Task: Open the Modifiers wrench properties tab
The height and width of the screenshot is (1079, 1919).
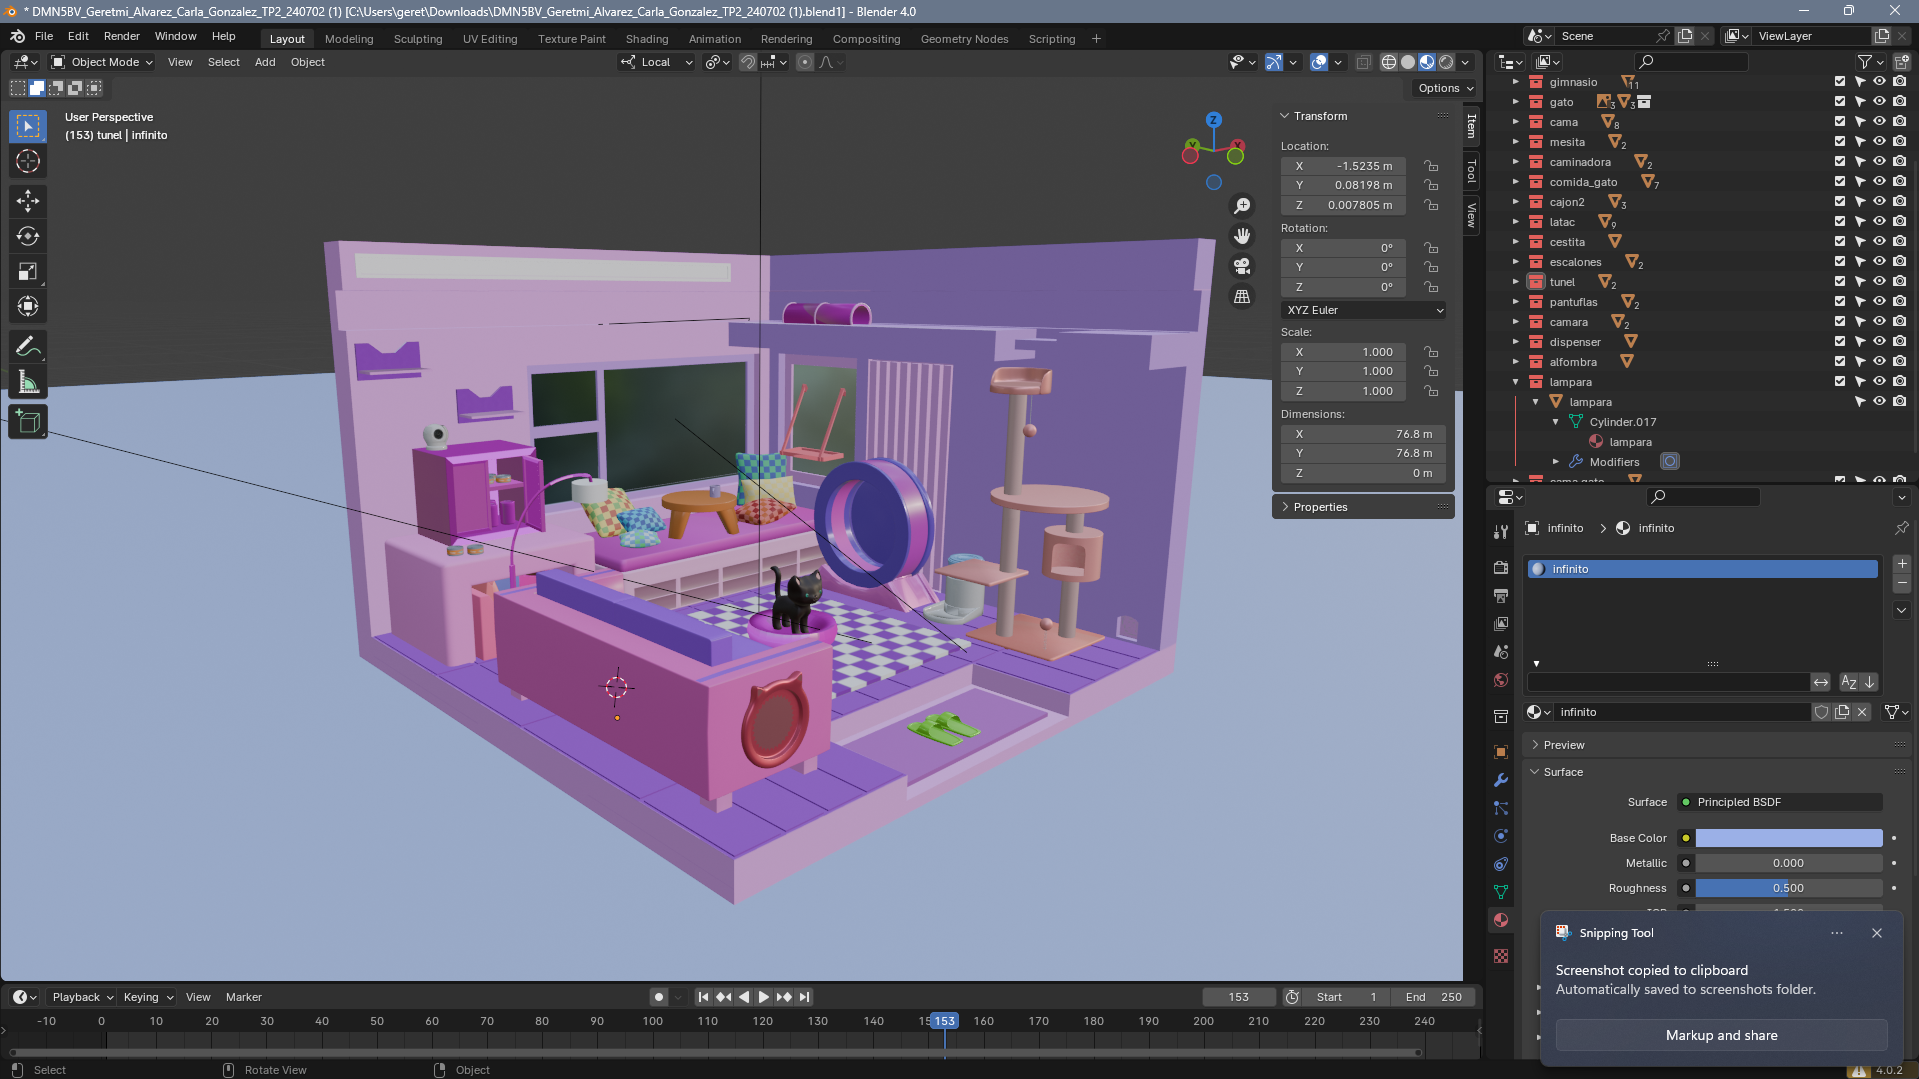Action: pyautogui.click(x=1501, y=780)
